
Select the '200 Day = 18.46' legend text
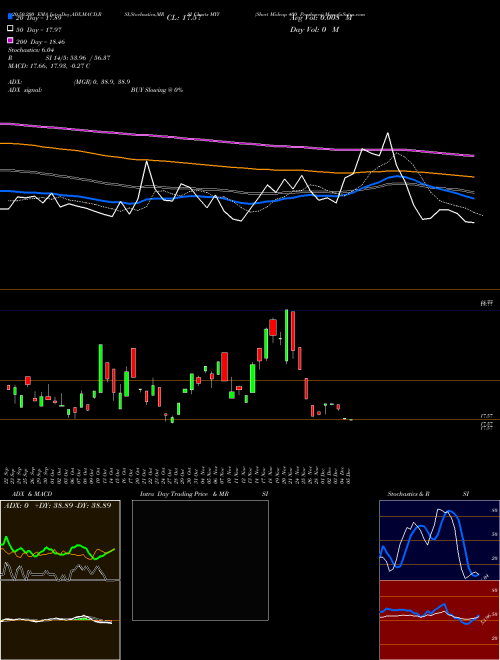(x=40, y=42)
